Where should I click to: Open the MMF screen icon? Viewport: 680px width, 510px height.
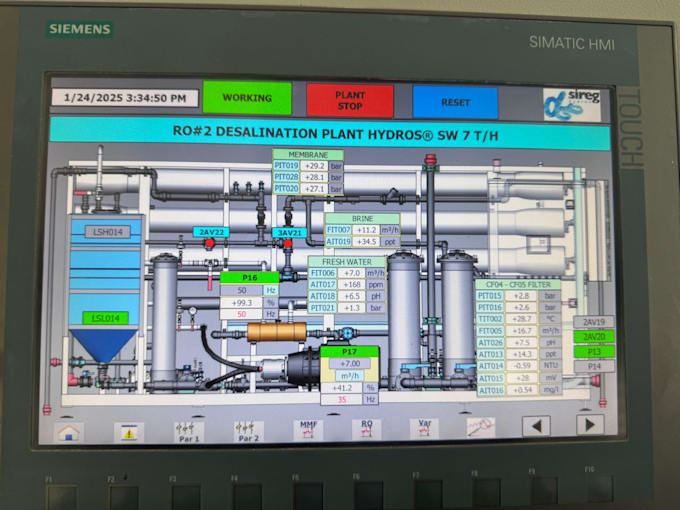(308, 430)
